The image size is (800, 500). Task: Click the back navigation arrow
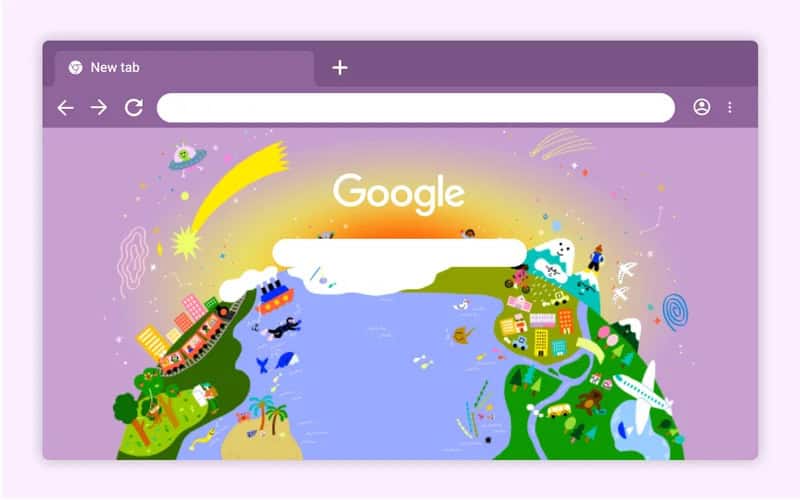65,108
